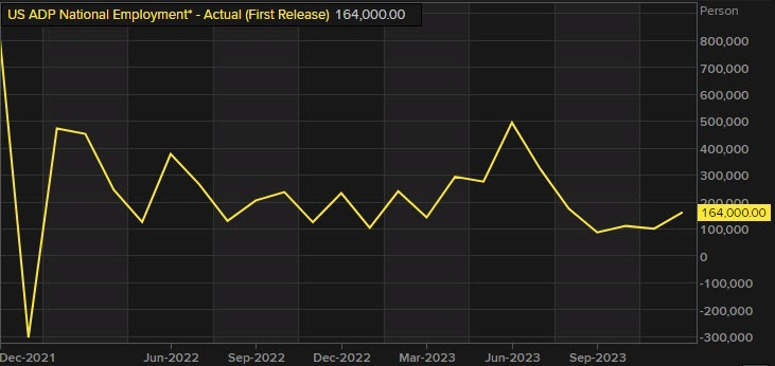This screenshot has width=775, height=366.
Task: Click the June 2023 peak on line
Action: (x=512, y=122)
